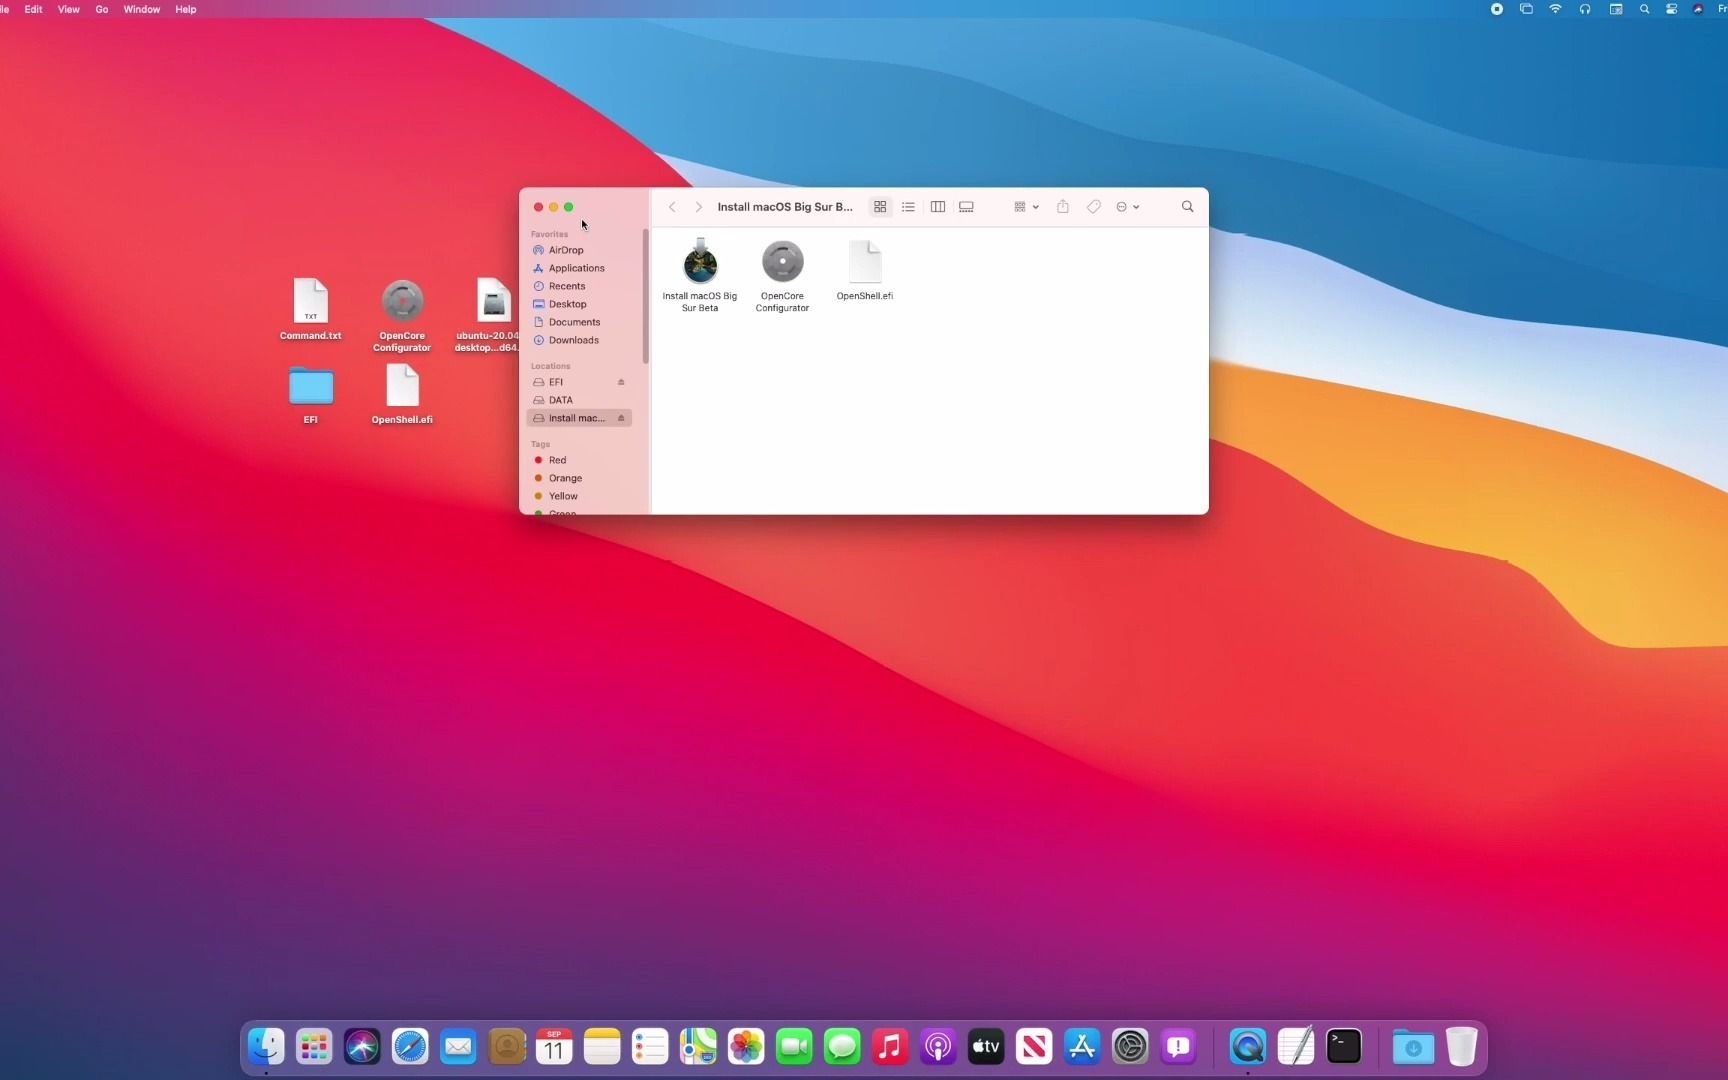This screenshot has height=1080, width=1728.
Task: Open the Share menu in Finder toolbar
Action: coord(1063,206)
